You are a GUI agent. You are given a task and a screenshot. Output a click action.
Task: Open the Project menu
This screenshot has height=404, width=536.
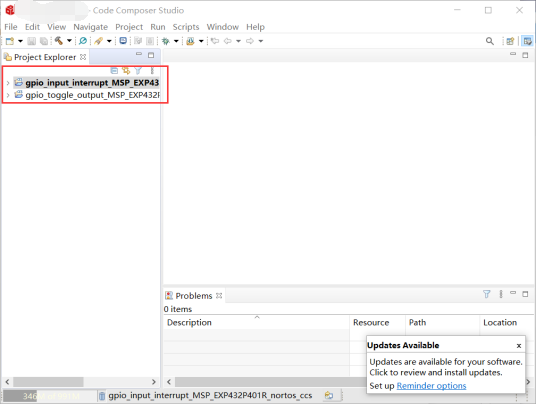[x=129, y=27]
